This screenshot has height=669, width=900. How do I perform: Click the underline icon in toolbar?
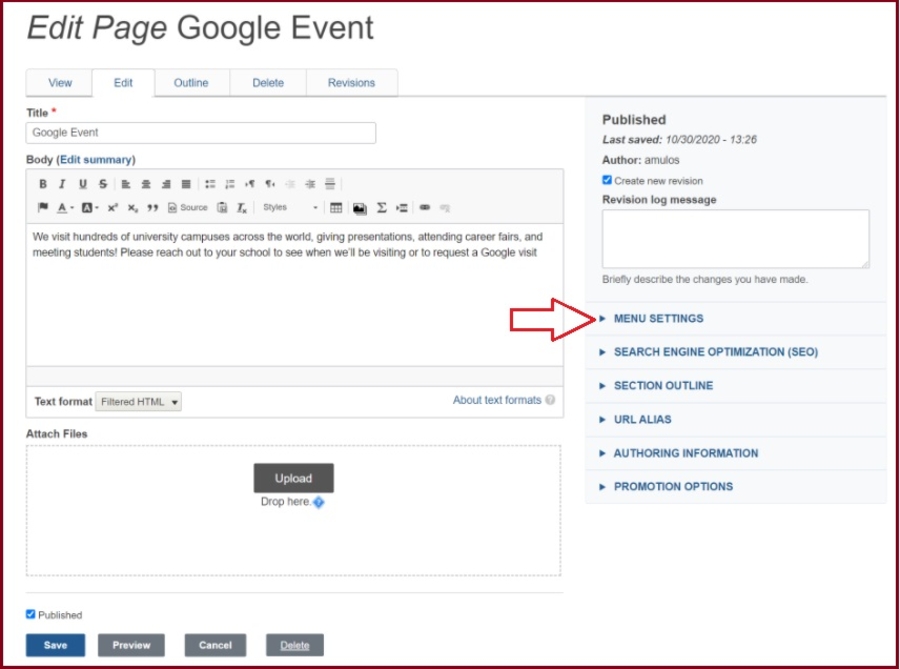[82, 184]
